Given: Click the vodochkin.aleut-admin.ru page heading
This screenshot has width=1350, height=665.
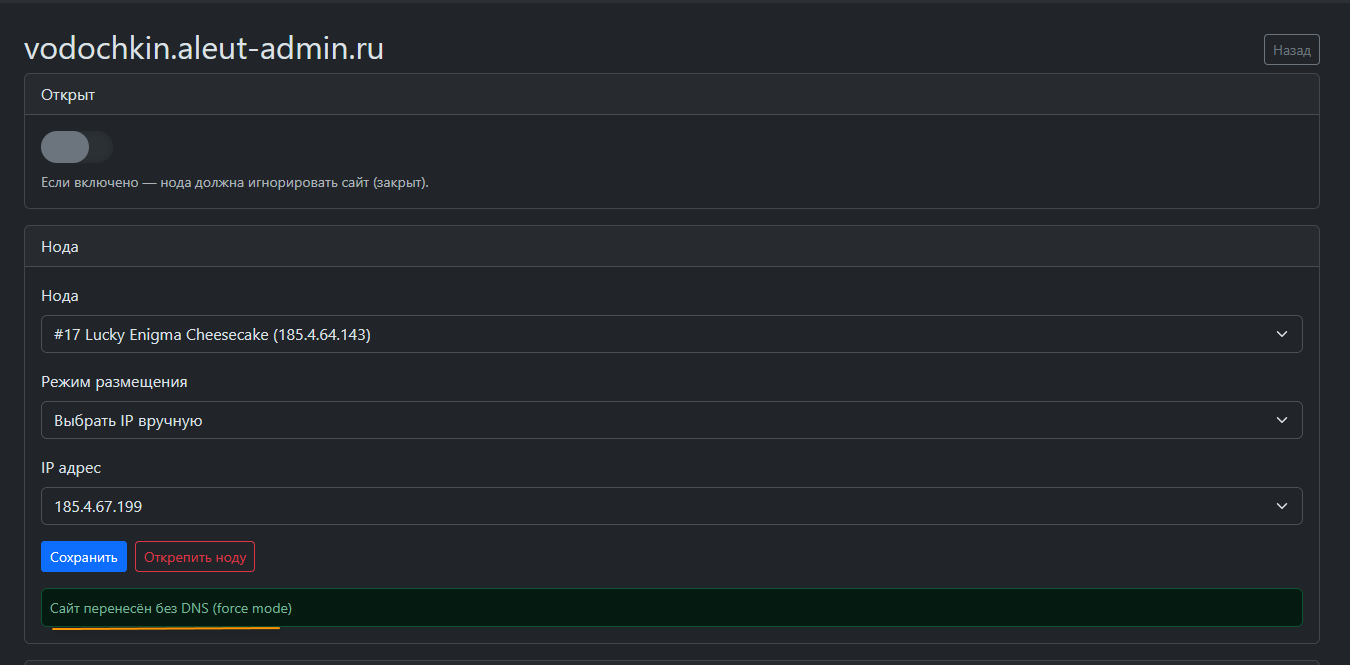Looking at the screenshot, I should (204, 49).
